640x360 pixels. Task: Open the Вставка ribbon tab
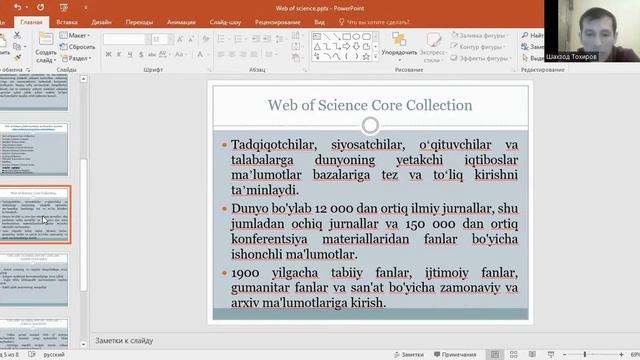[x=67, y=22]
